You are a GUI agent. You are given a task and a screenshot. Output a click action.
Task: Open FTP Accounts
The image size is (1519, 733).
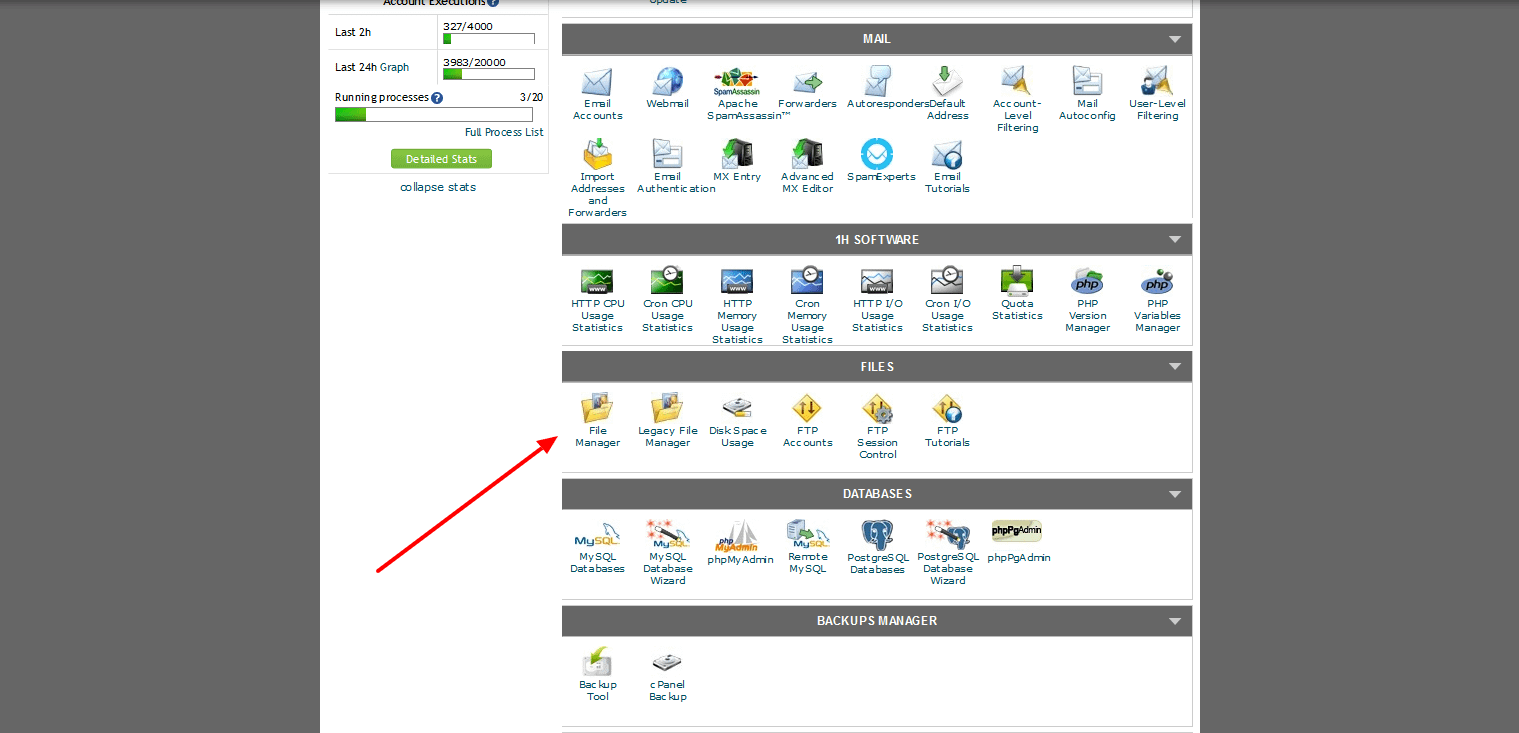(x=807, y=421)
